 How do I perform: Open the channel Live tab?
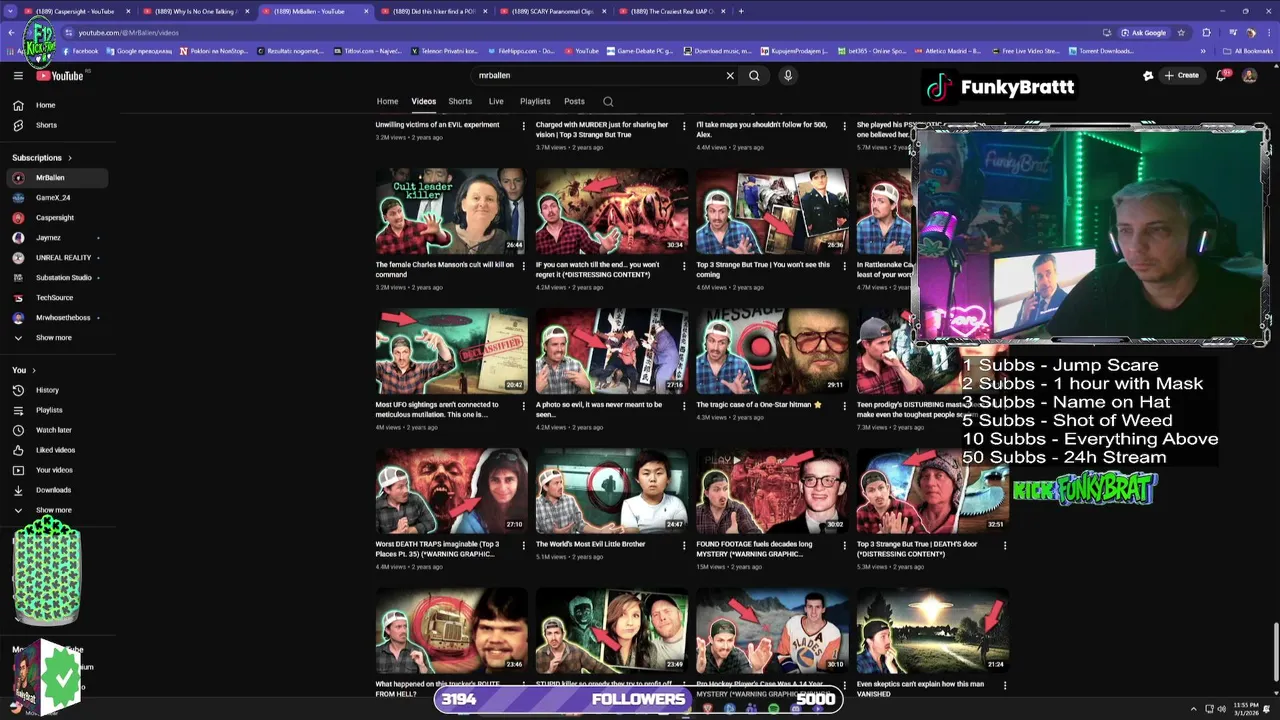coord(496,101)
